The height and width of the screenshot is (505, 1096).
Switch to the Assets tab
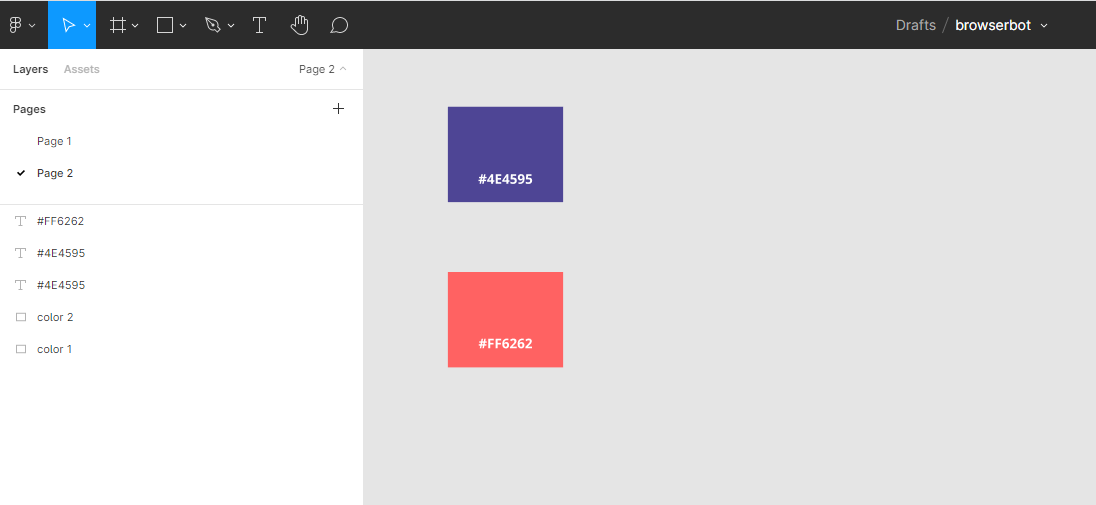(81, 69)
